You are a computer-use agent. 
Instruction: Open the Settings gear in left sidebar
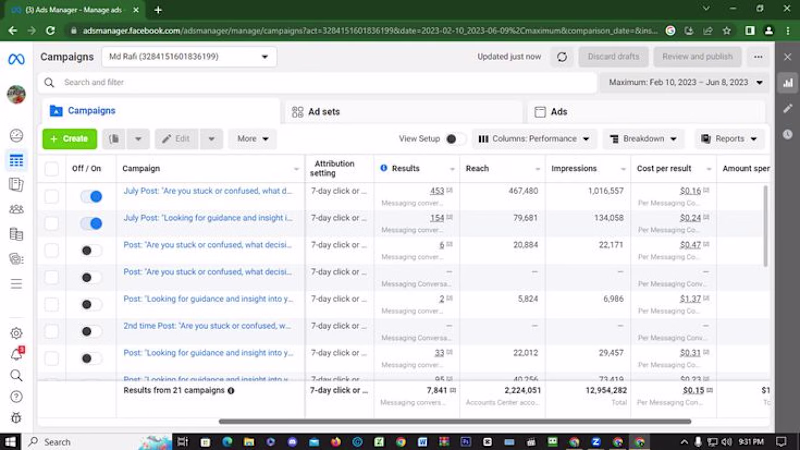(16, 333)
